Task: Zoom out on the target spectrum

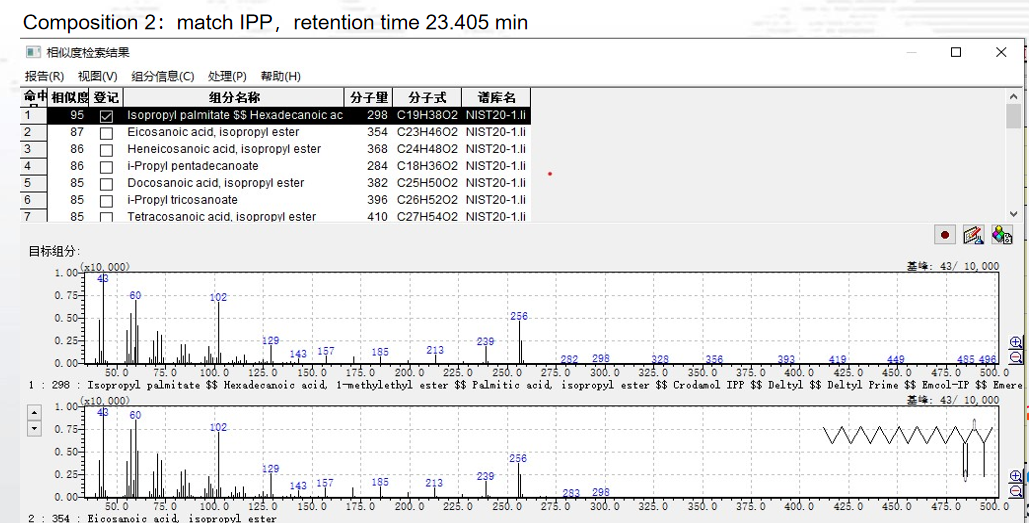Action: (1016, 357)
